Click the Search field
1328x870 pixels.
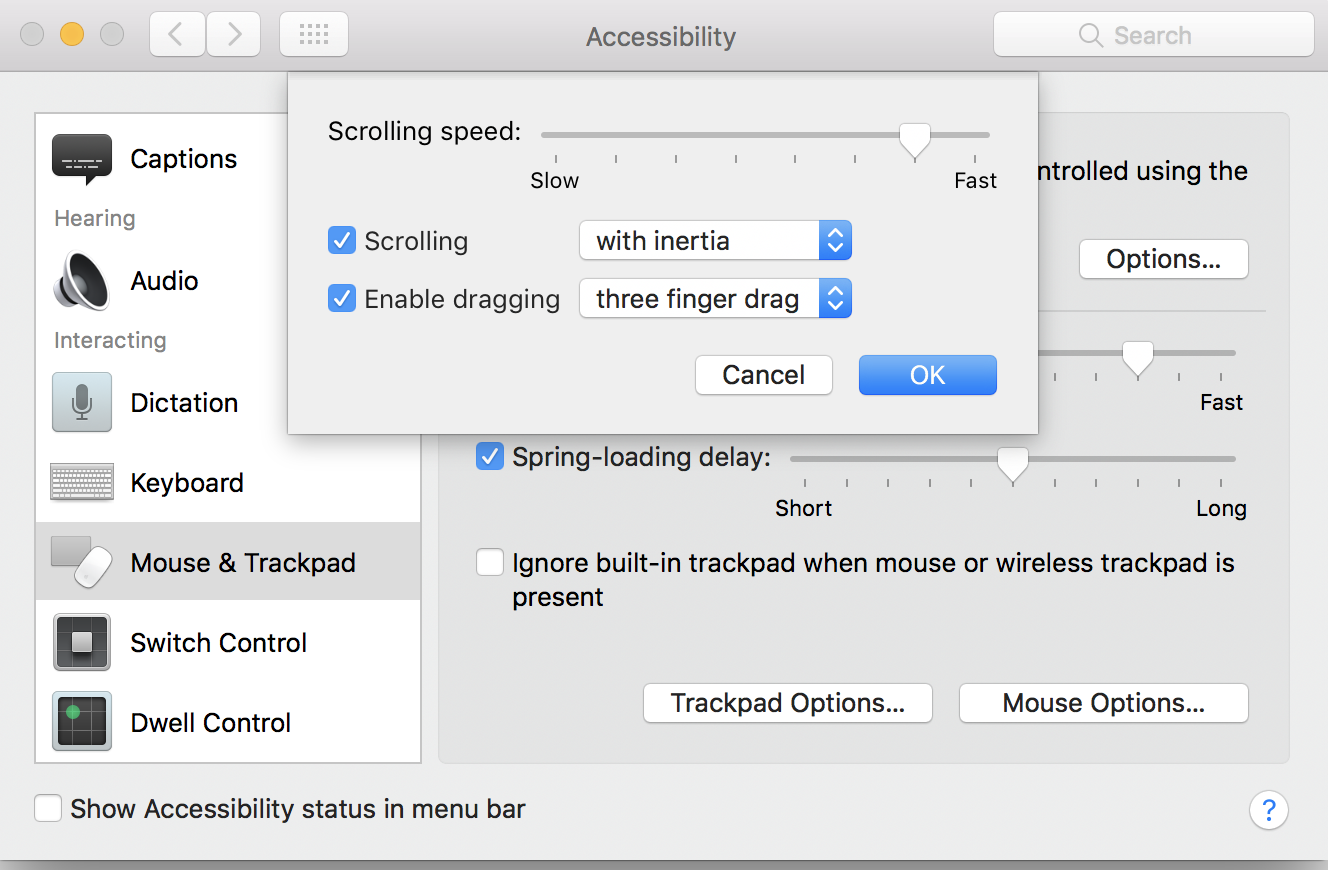[1153, 36]
